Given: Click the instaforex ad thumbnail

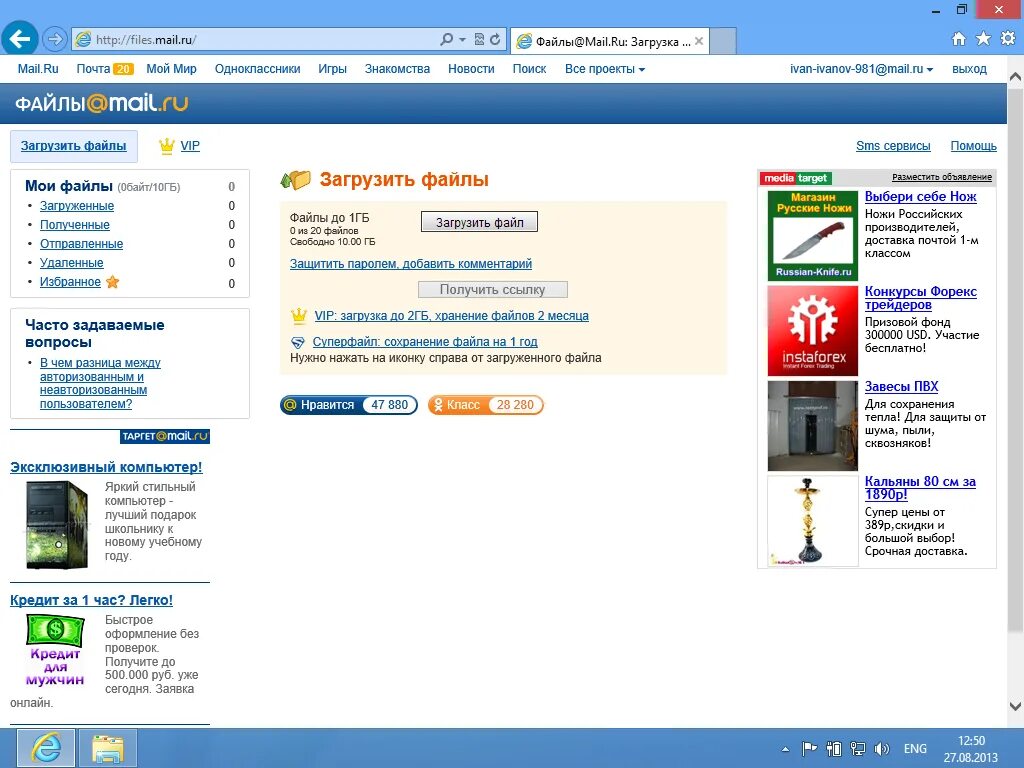Looking at the screenshot, I should coord(812,330).
